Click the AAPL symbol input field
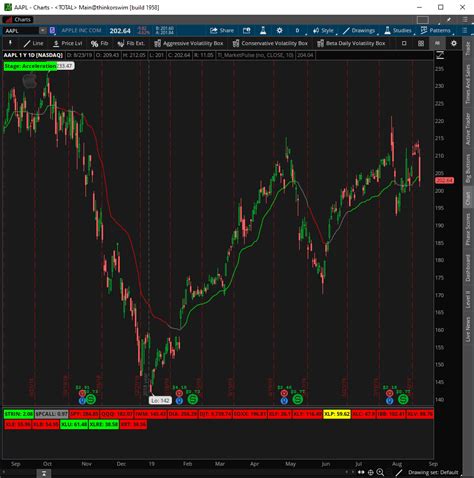The height and width of the screenshot is (478, 474). tap(21, 31)
